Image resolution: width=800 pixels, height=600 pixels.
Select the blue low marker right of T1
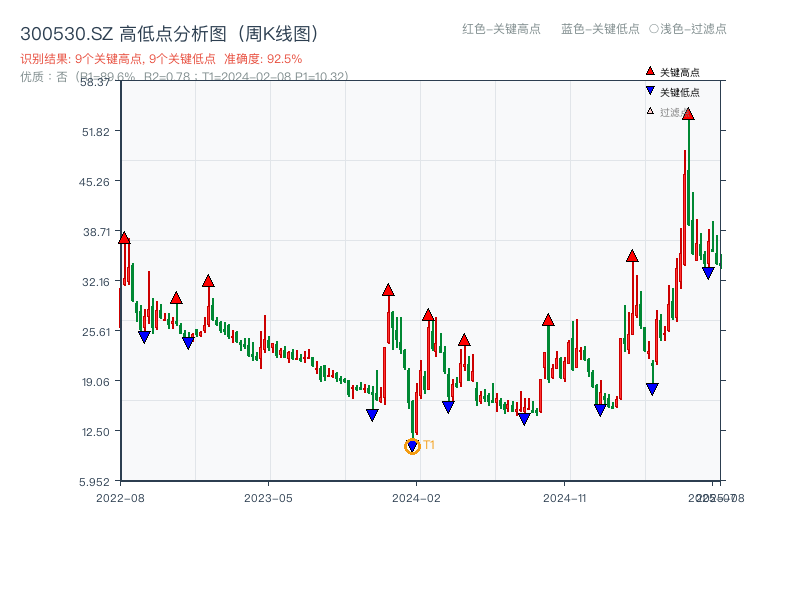[448, 407]
